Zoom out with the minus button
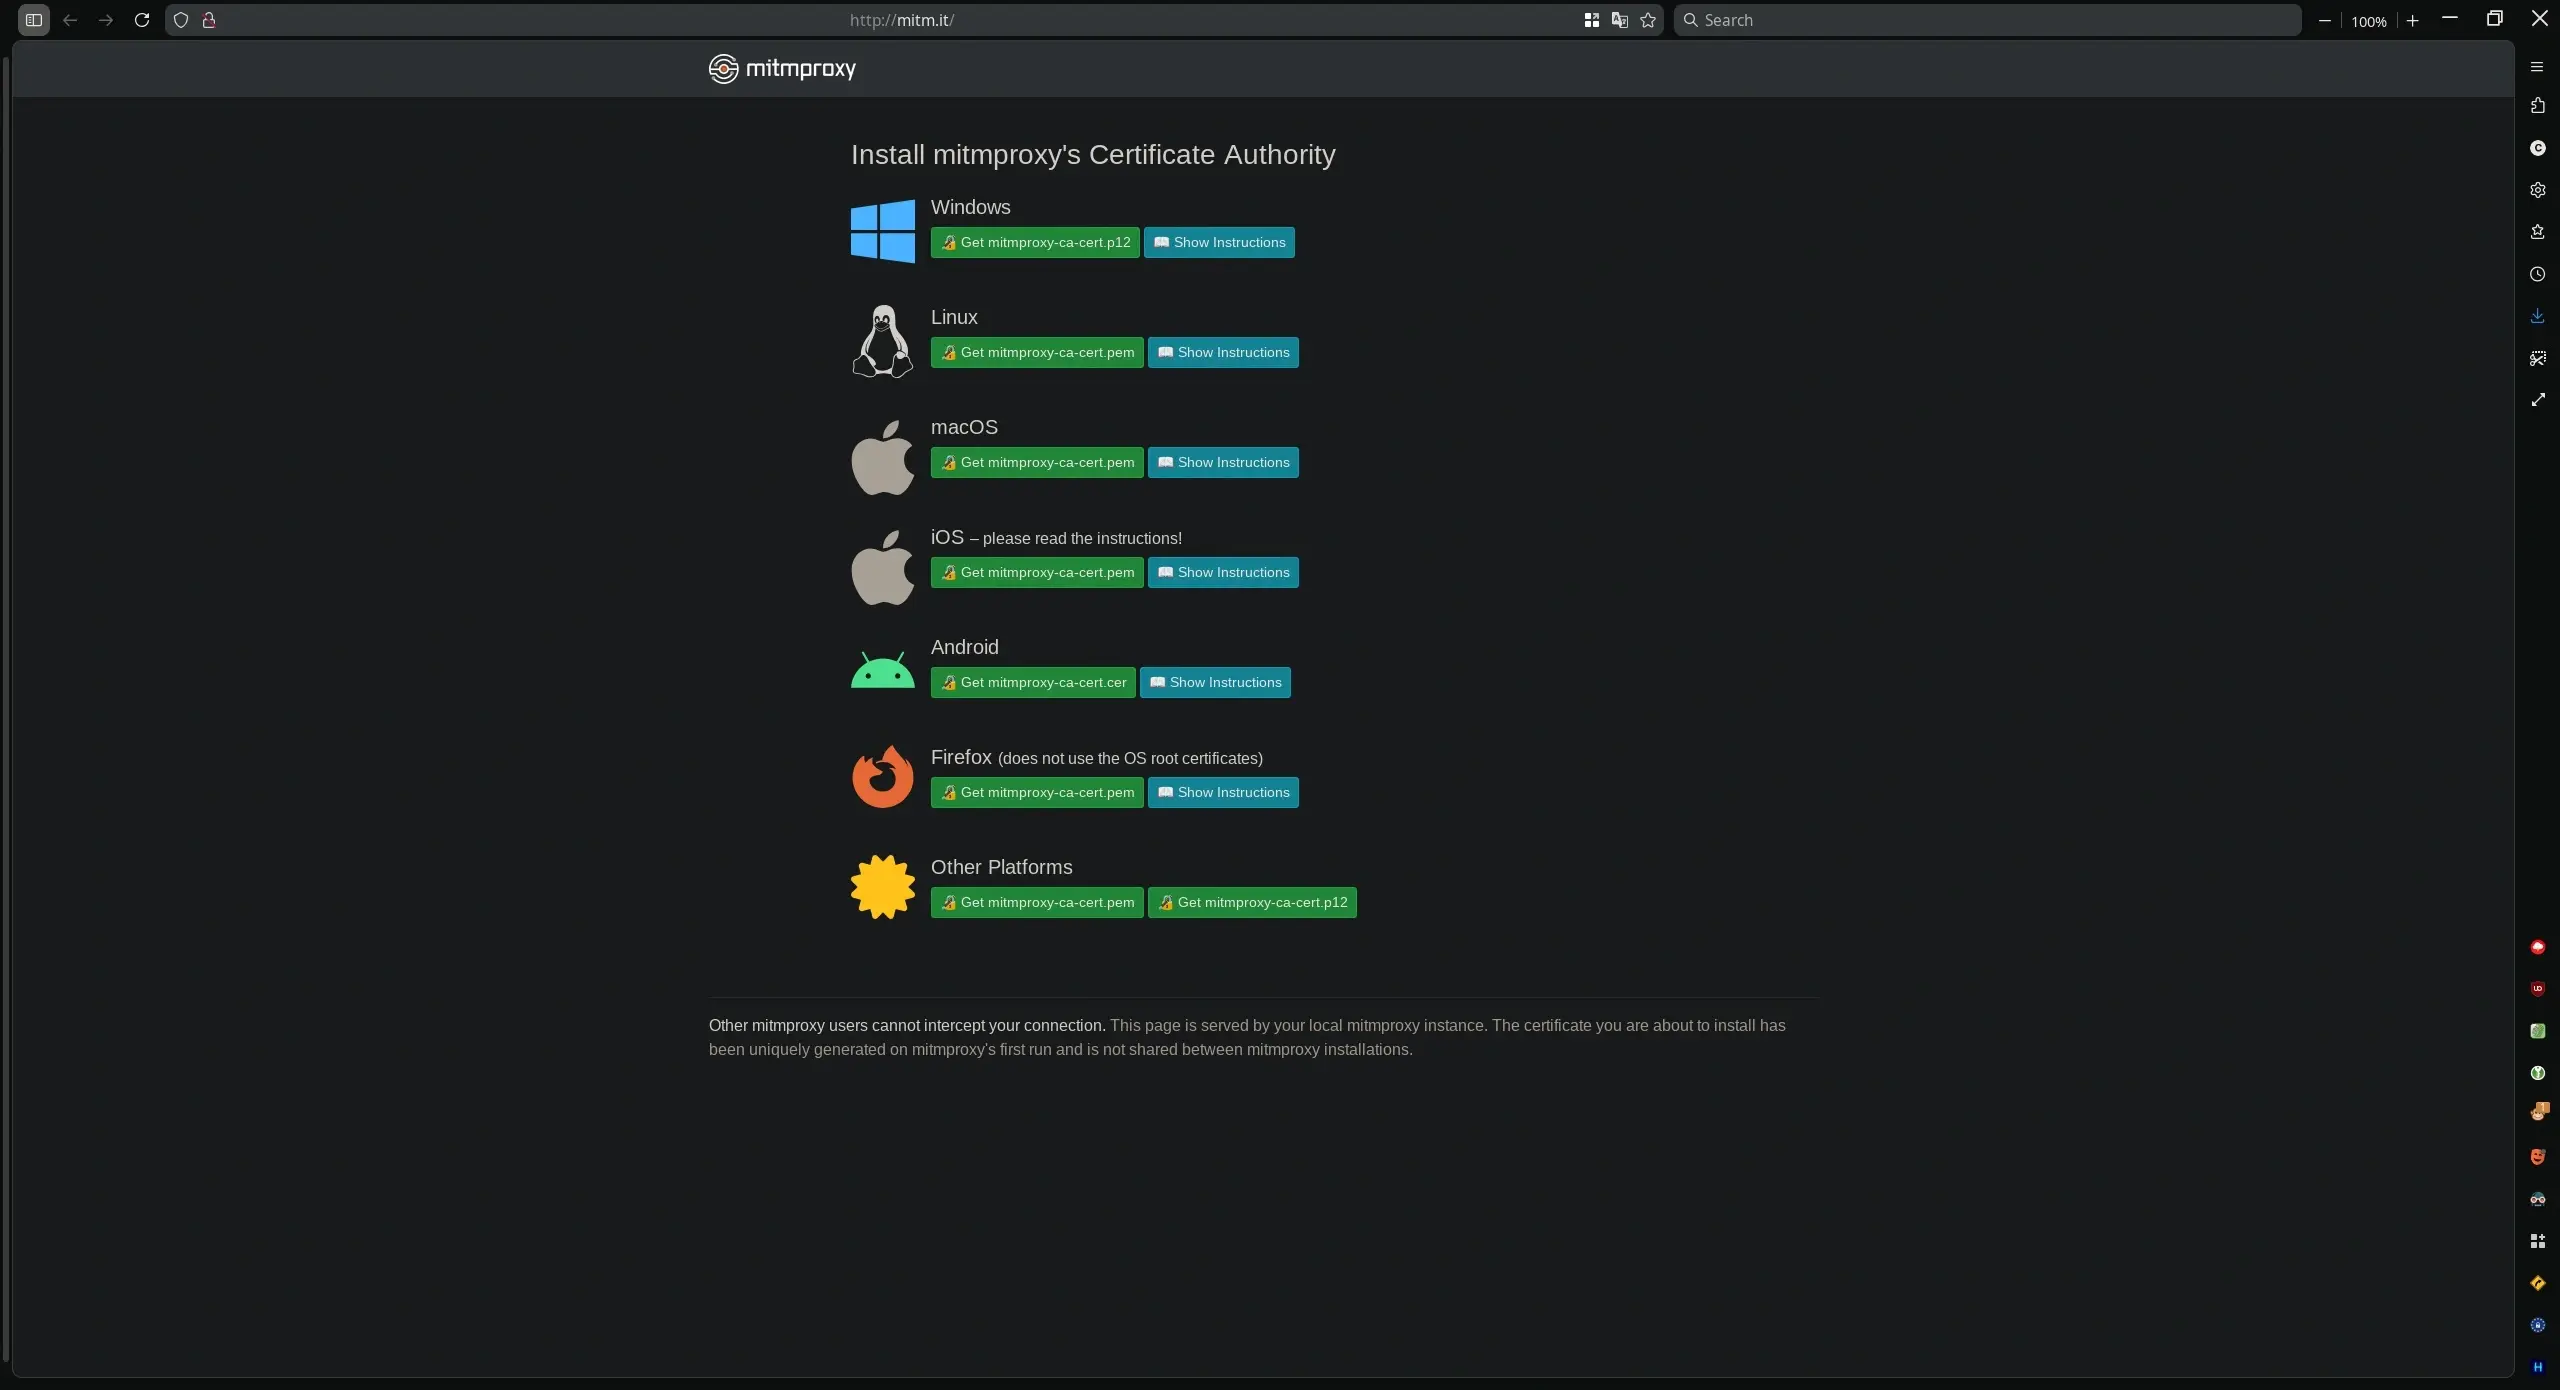The image size is (2560, 1390). coord(2325,21)
